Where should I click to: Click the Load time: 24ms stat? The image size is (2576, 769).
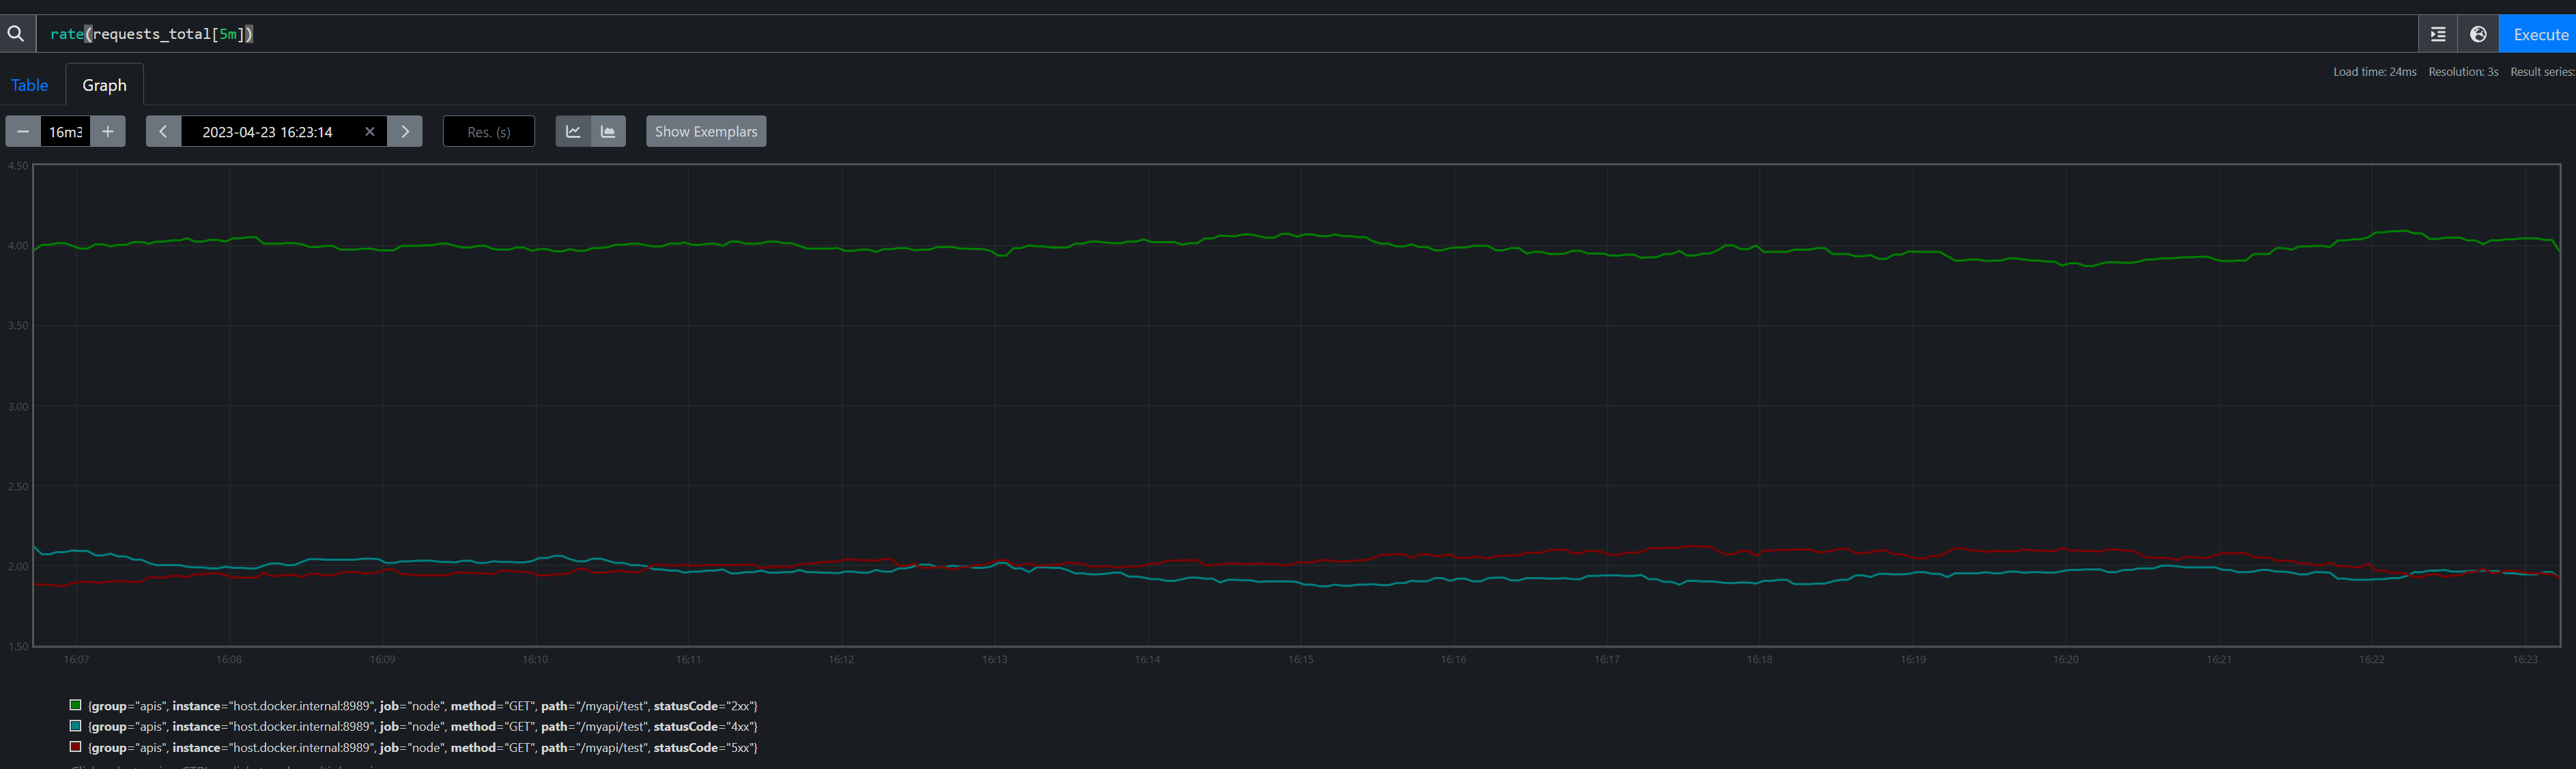pos(2374,72)
